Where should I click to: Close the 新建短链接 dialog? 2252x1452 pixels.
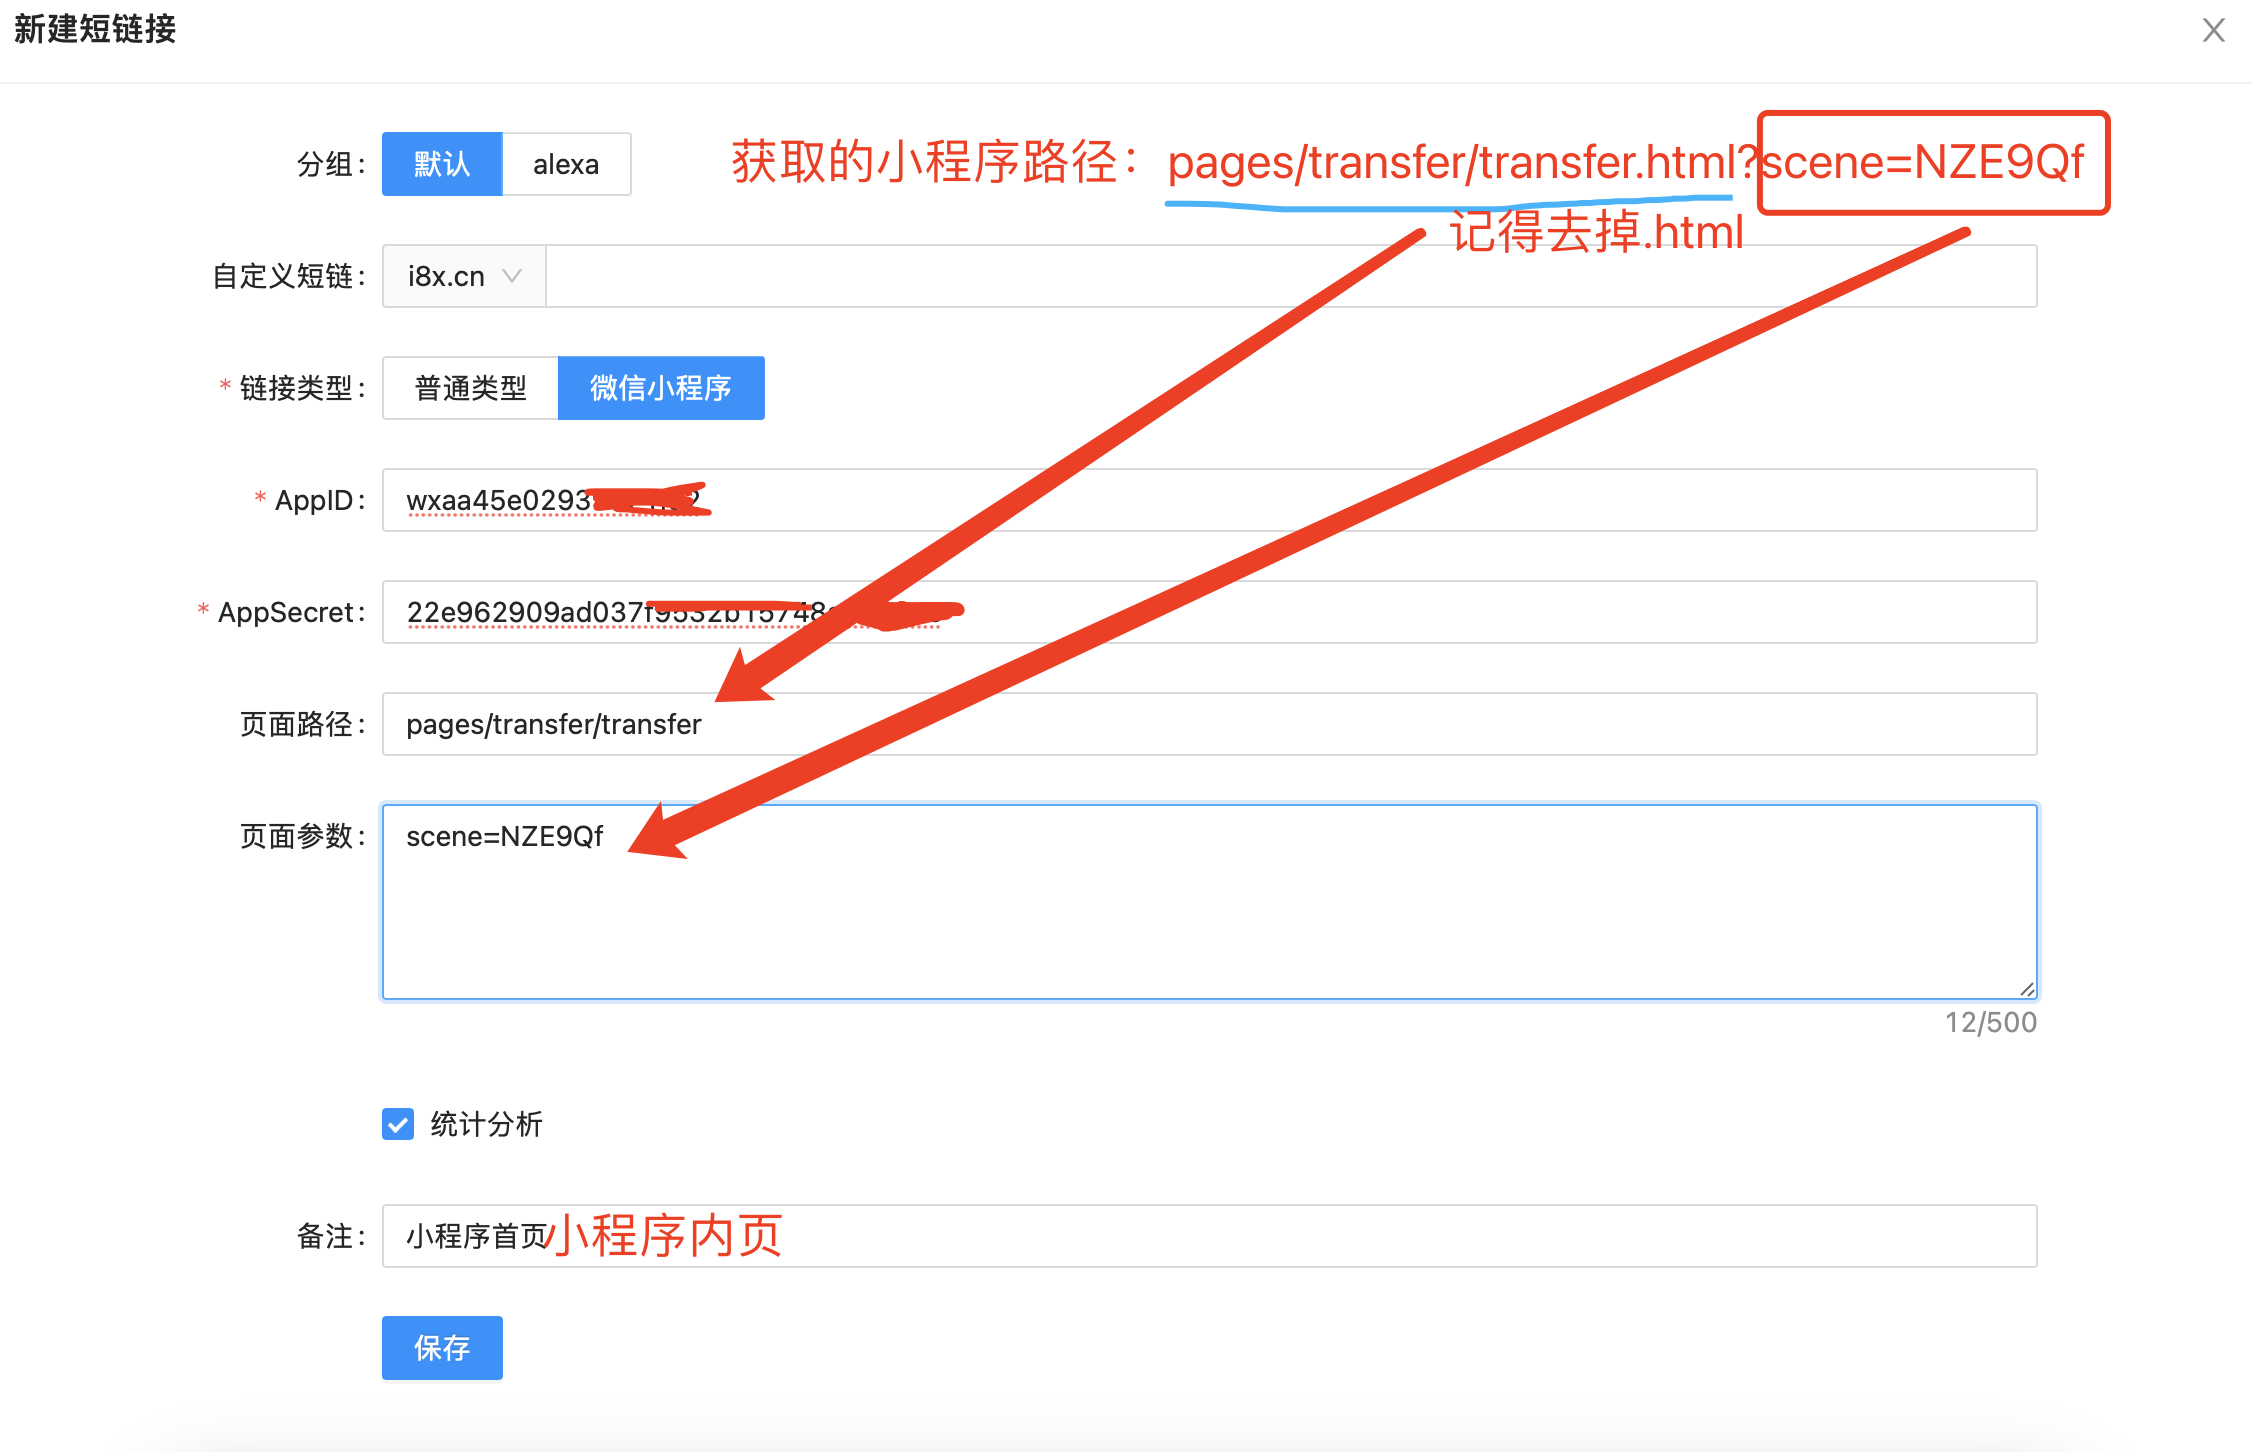pos(2213,31)
